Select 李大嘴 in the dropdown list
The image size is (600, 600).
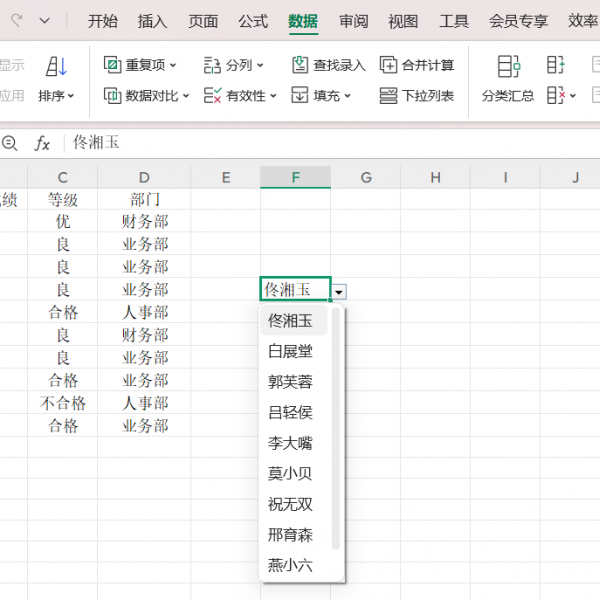click(290, 443)
